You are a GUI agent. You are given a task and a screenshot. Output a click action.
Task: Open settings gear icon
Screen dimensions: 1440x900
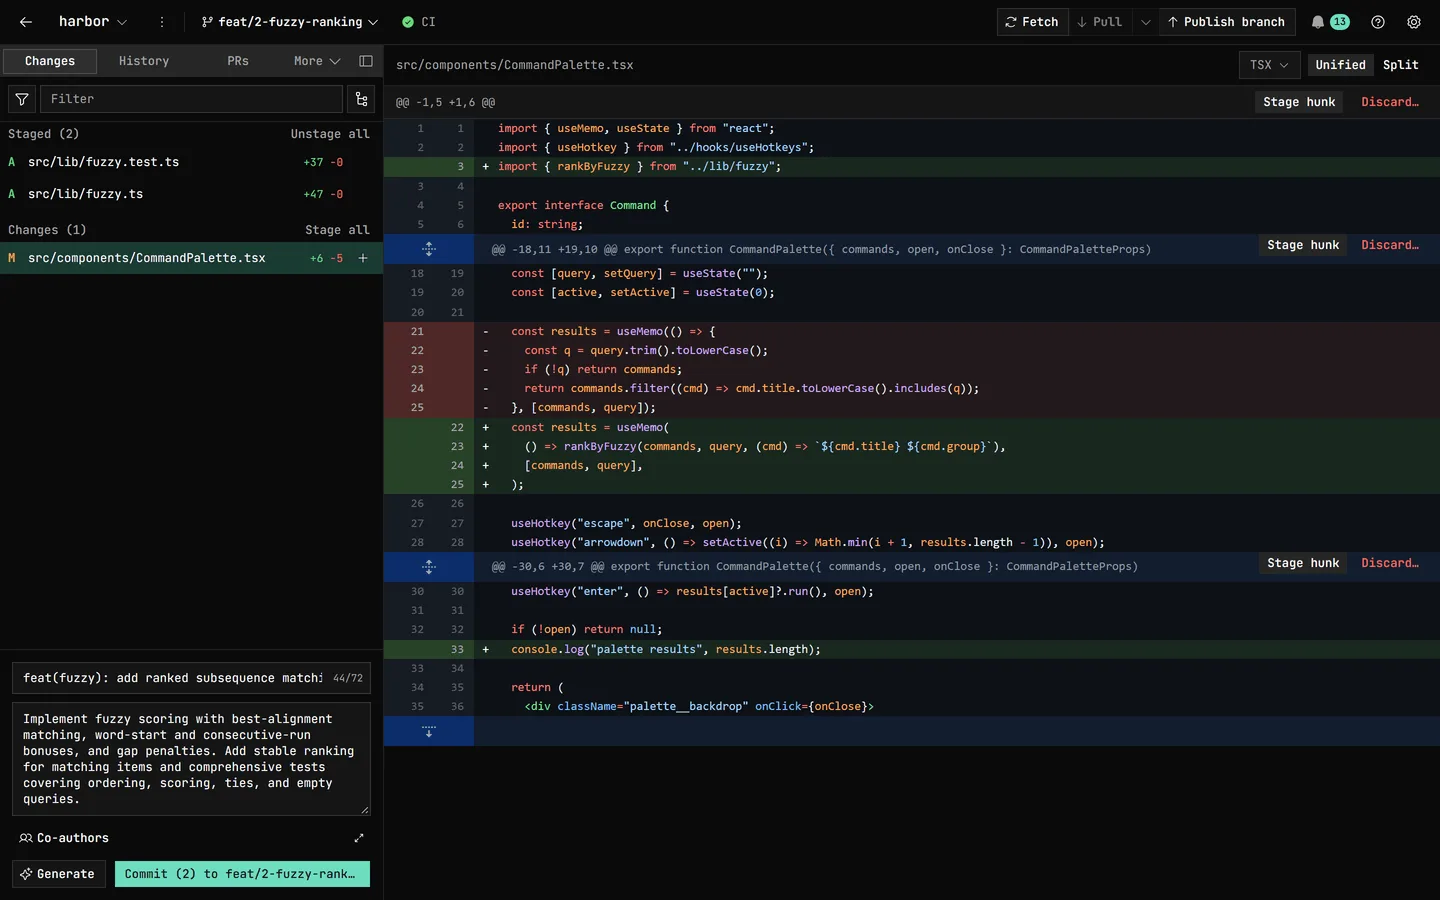point(1414,22)
